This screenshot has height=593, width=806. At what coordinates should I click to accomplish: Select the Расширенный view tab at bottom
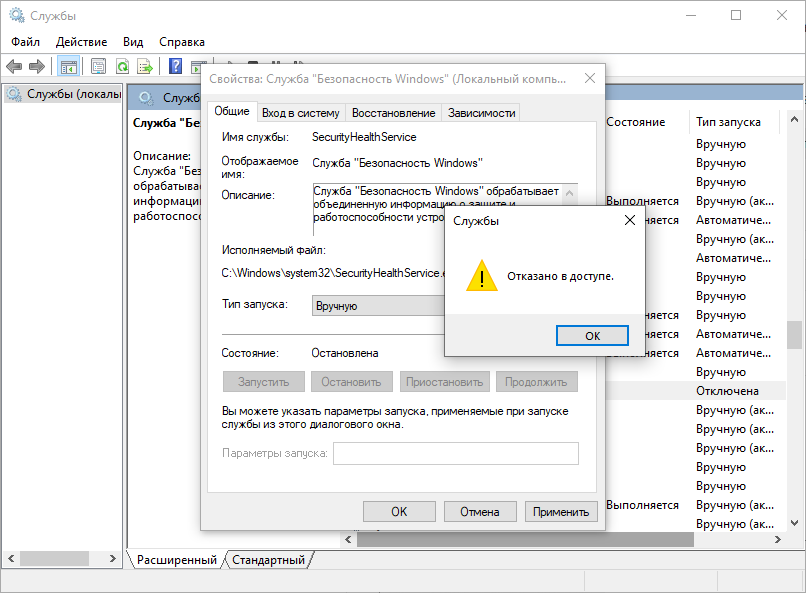click(x=176, y=560)
